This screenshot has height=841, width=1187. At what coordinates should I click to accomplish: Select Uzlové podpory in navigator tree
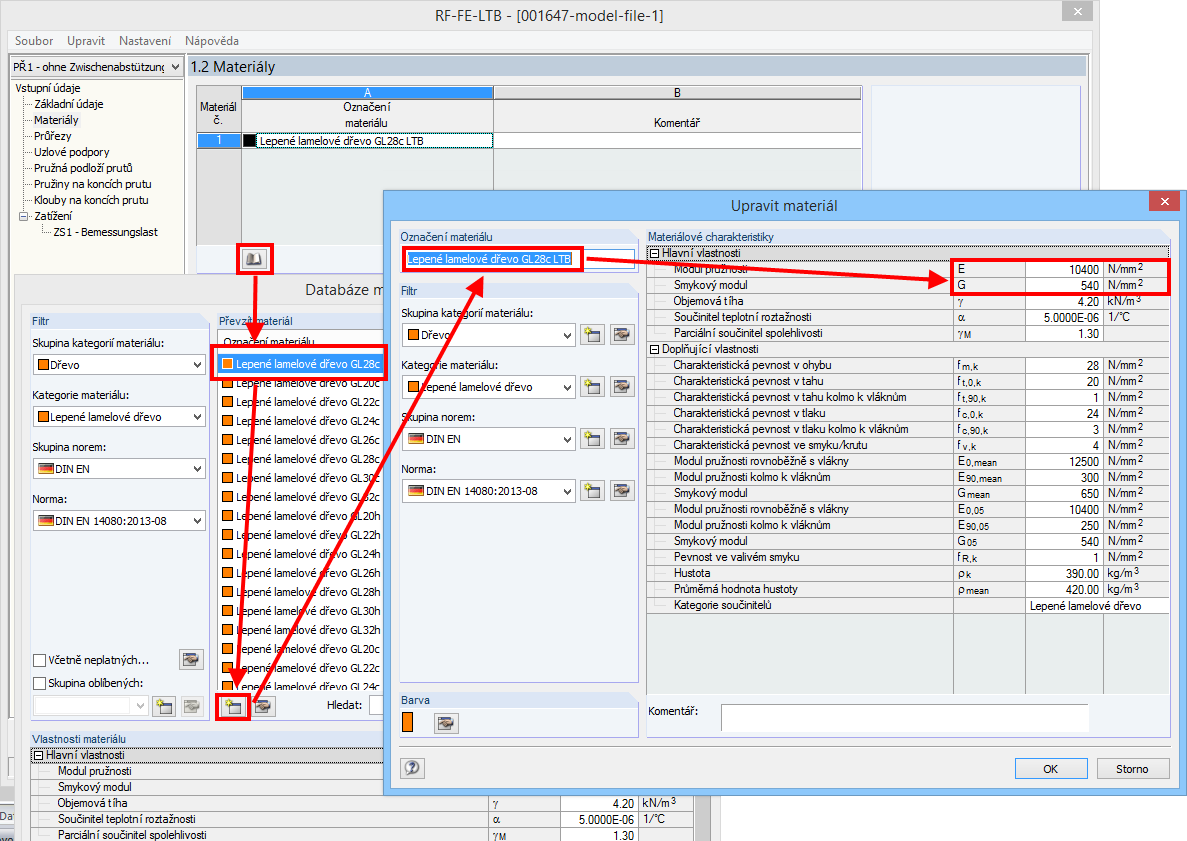[72, 151]
